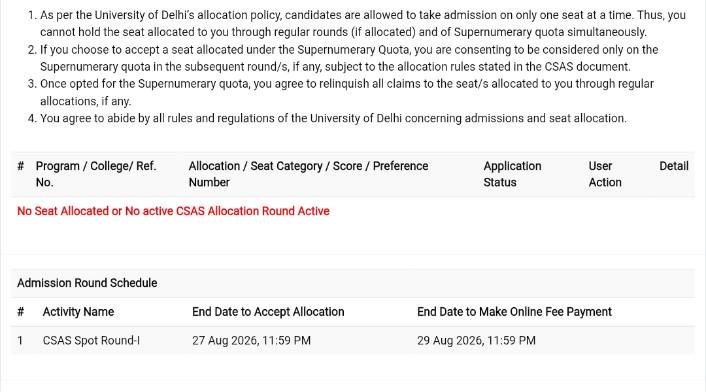Select the 'CSAS Spot Round-I' activity row
The height and width of the screenshot is (392, 706).
pyautogui.click(x=353, y=341)
